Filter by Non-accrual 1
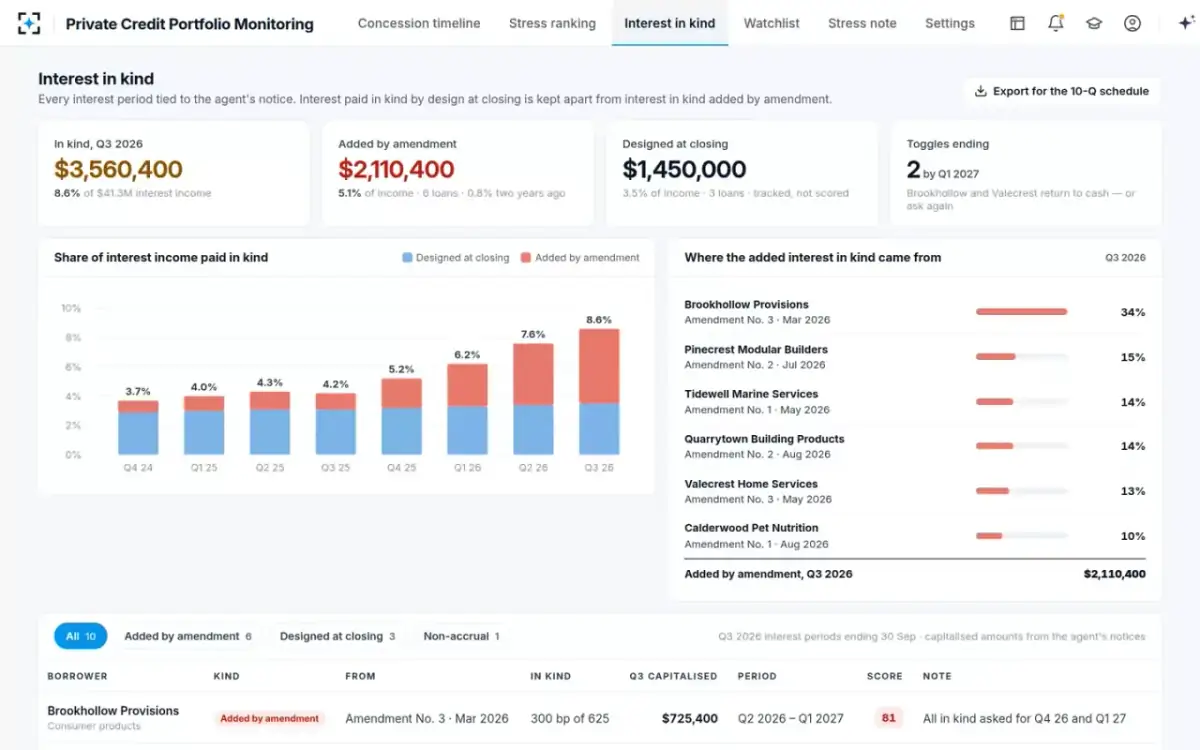Viewport: 1200px width, 750px height. 461,636
